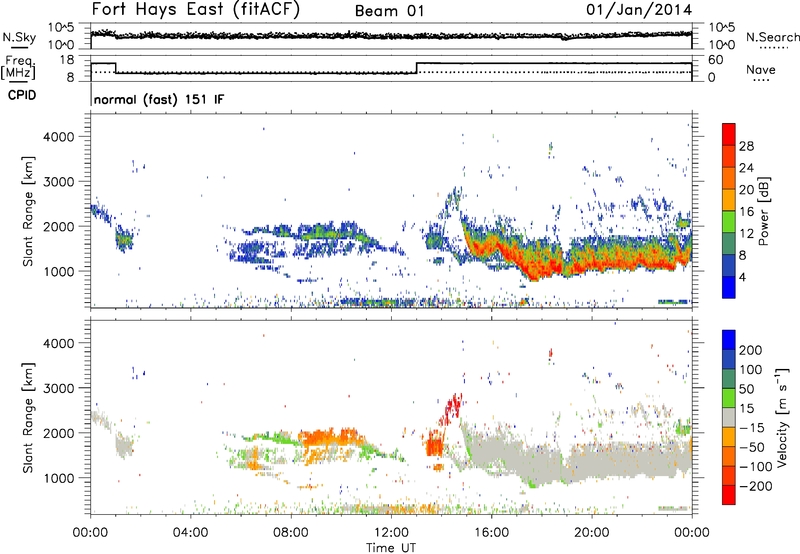Click the 'Time UT' axis label

391,547
